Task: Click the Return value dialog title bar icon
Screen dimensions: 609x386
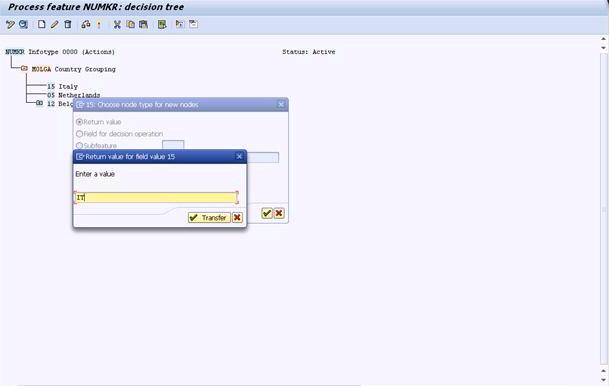Action: coord(80,156)
